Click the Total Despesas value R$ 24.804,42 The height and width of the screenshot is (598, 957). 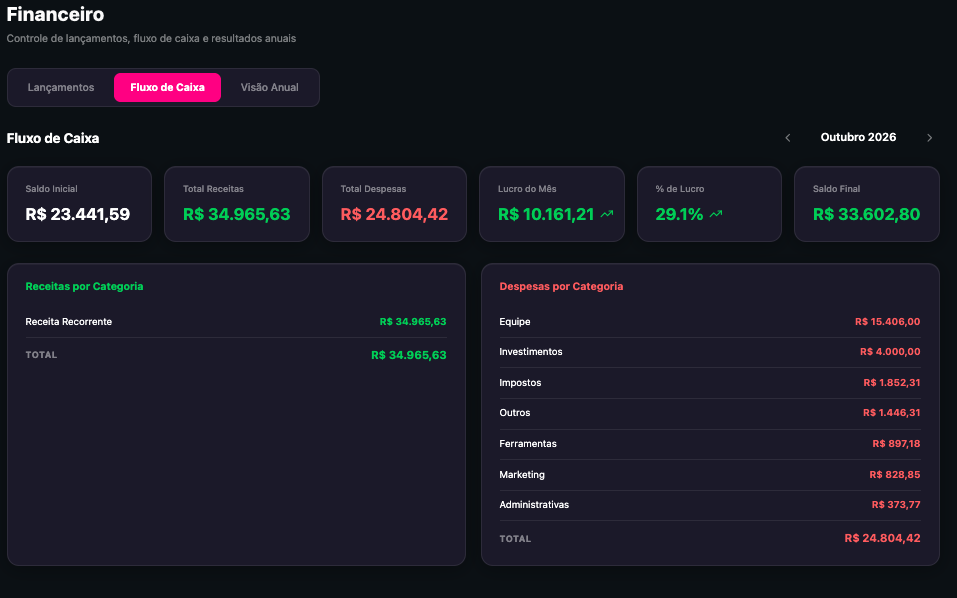394,214
